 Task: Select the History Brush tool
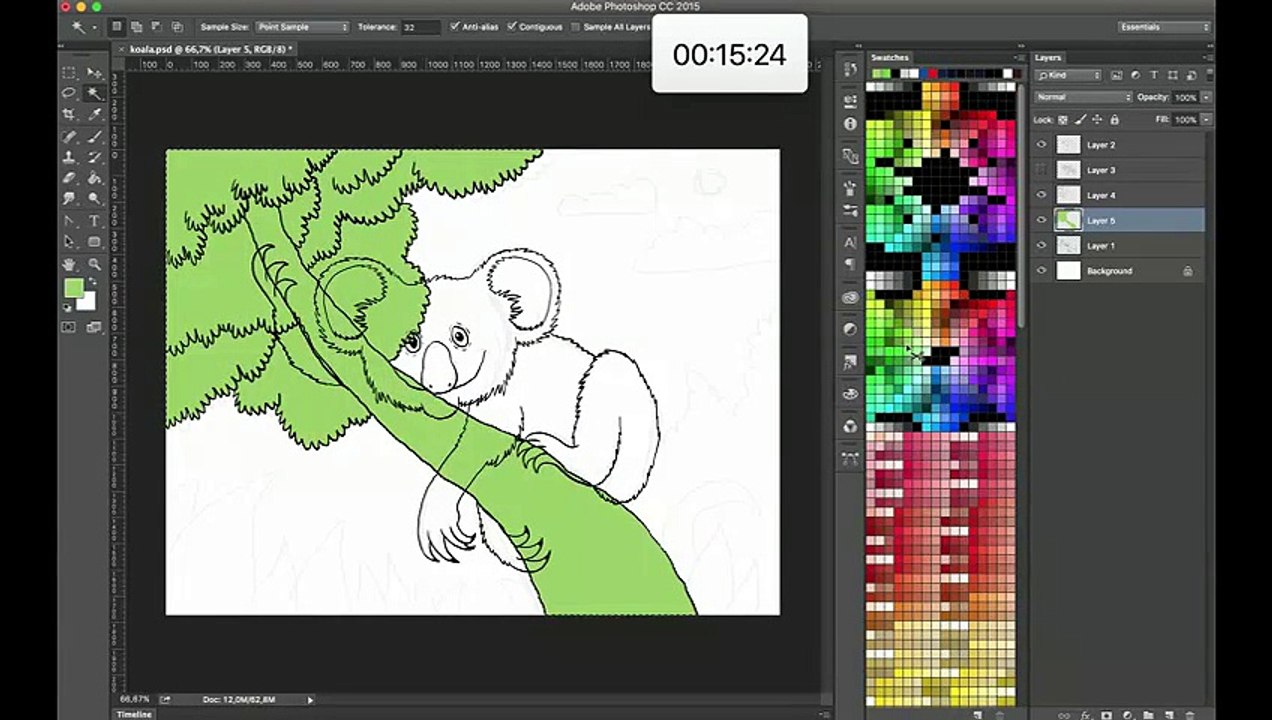[x=95, y=157]
